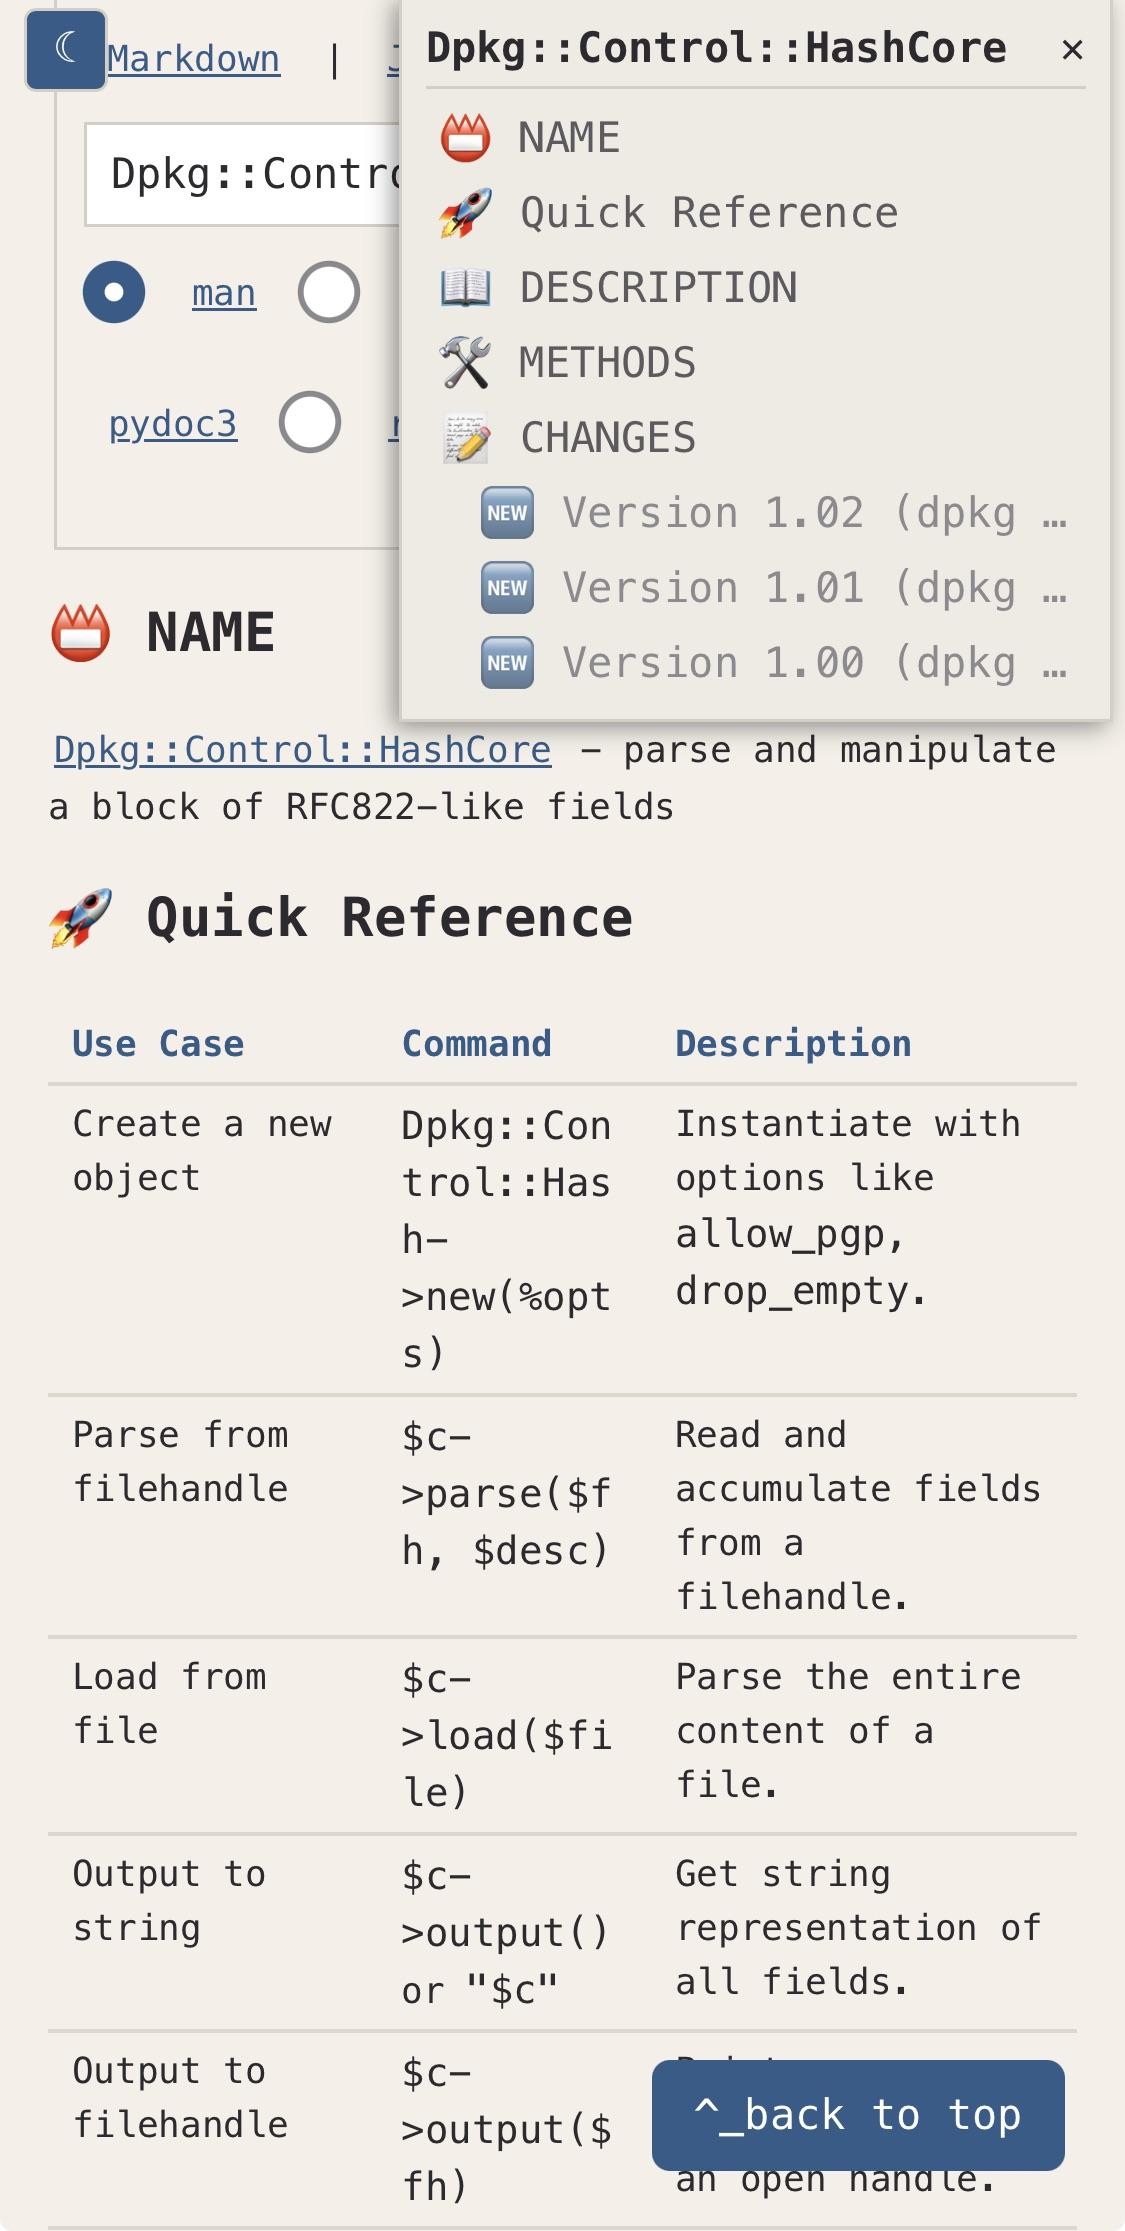Click the rocket icon beside Quick Reference in contents
Viewport: 1125px width, 2231px height.
click(466, 213)
